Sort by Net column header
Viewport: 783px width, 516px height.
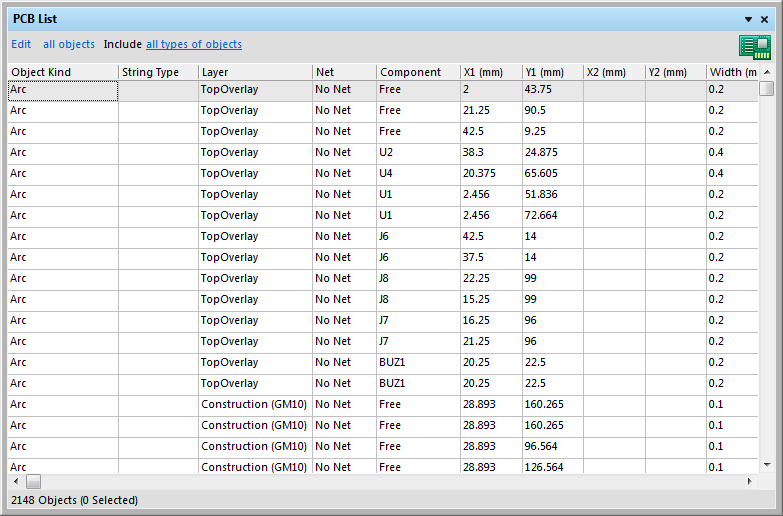coord(344,72)
